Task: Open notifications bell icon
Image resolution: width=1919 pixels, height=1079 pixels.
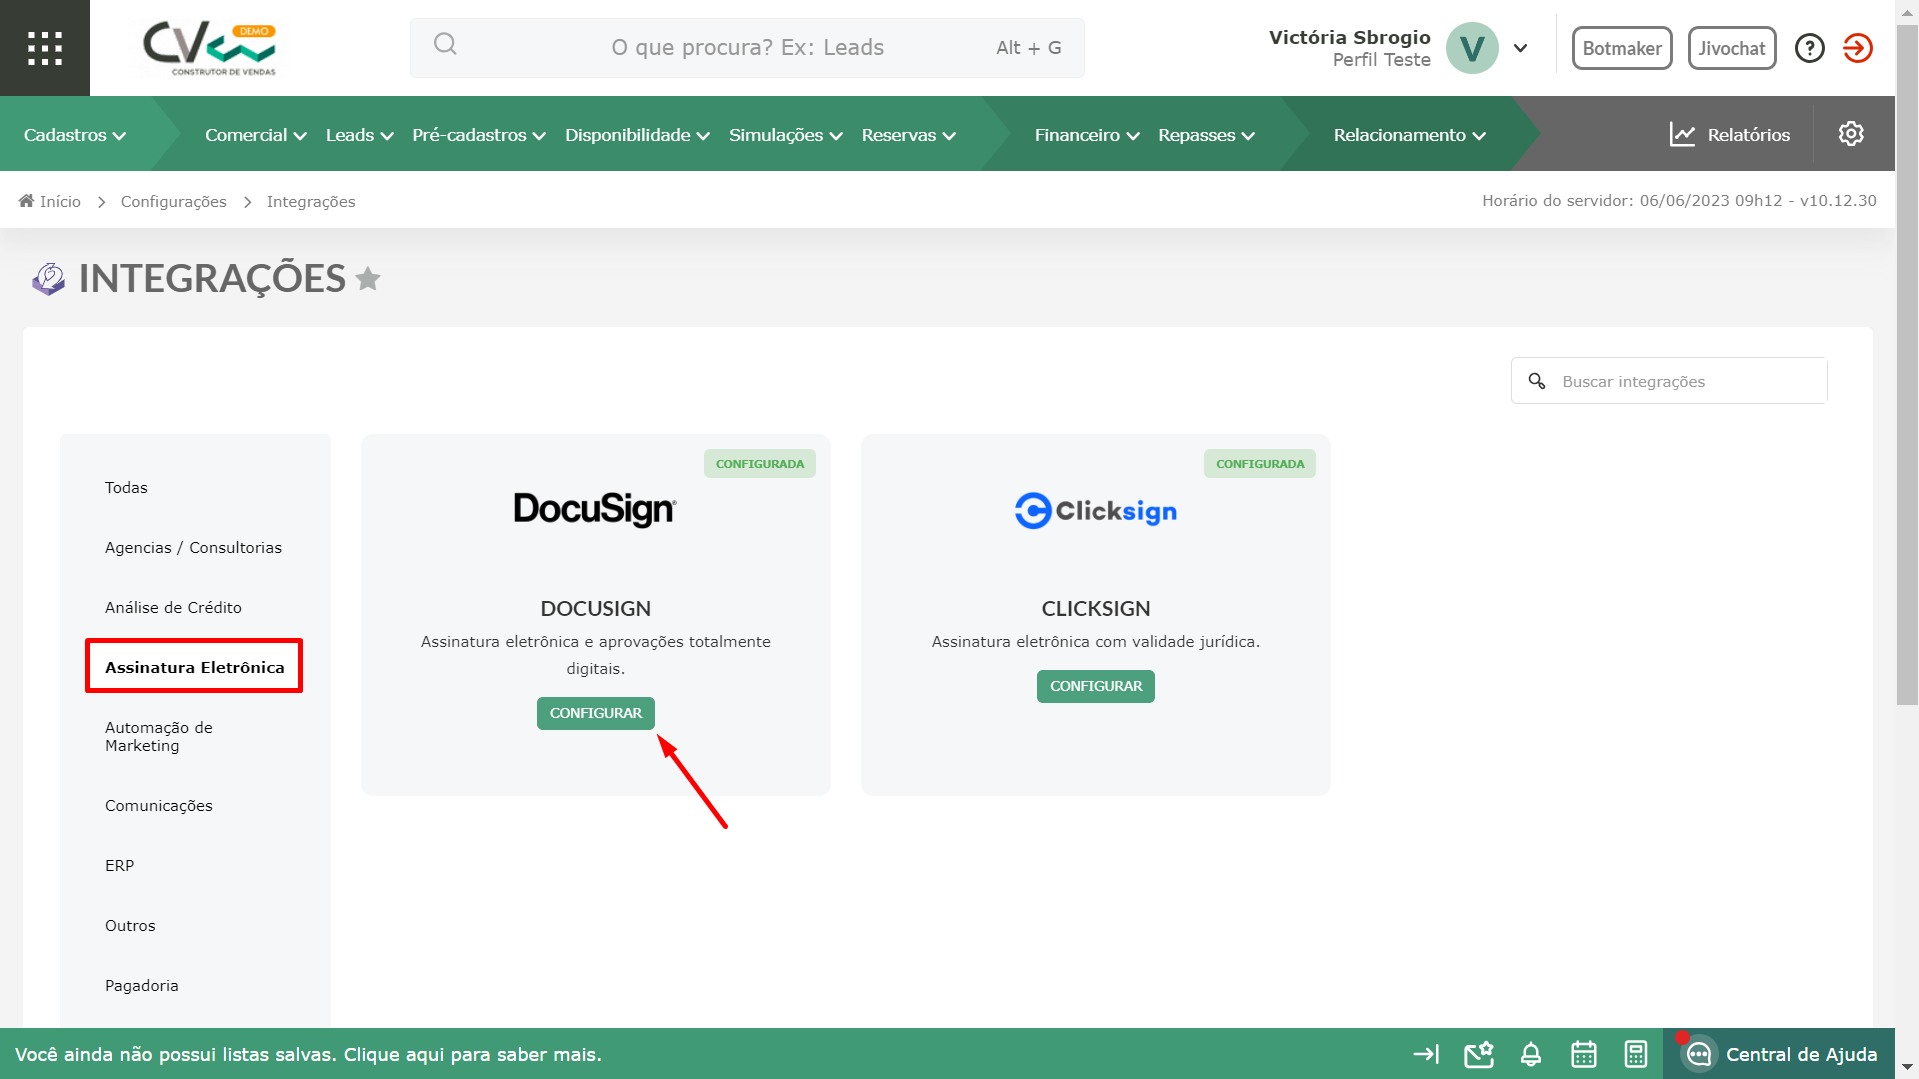Action: click(x=1531, y=1054)
